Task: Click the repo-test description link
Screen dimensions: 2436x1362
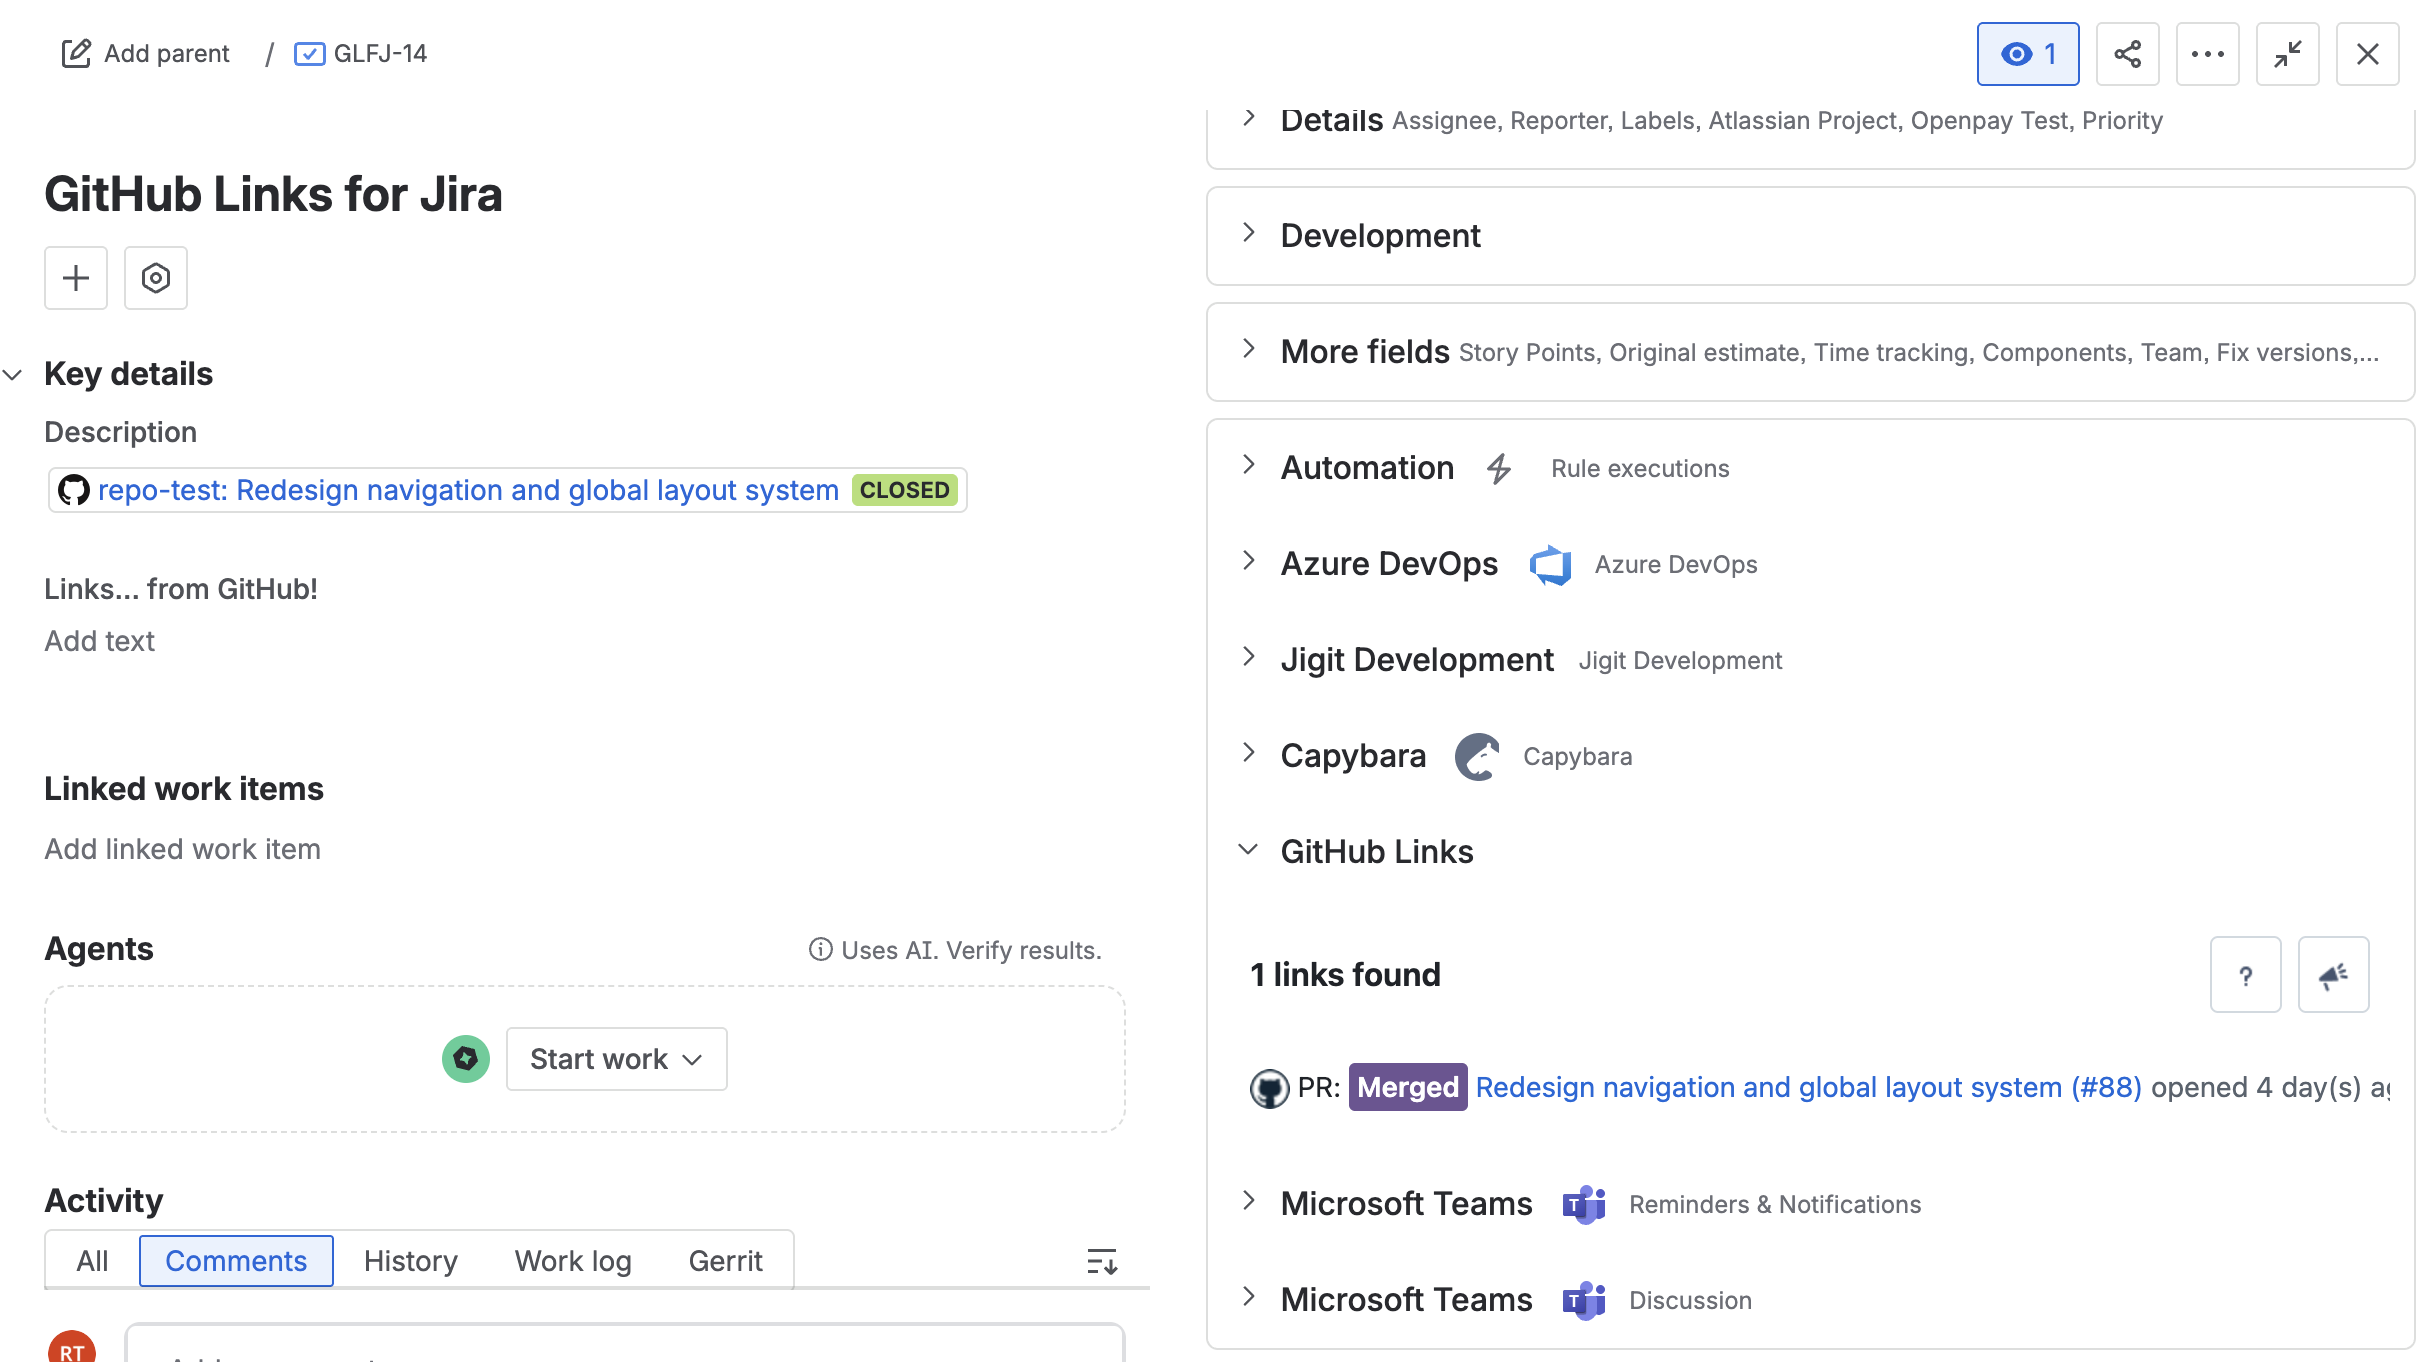Action: point(468,490)
